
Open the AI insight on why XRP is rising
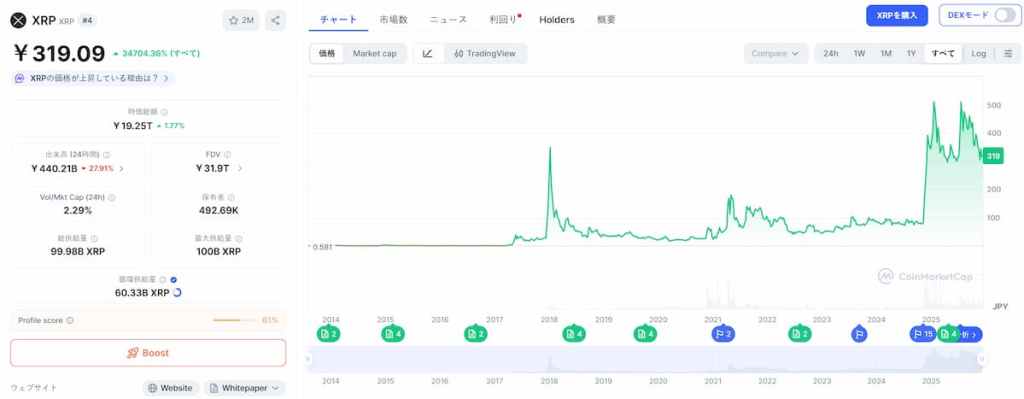coord(93,78)
